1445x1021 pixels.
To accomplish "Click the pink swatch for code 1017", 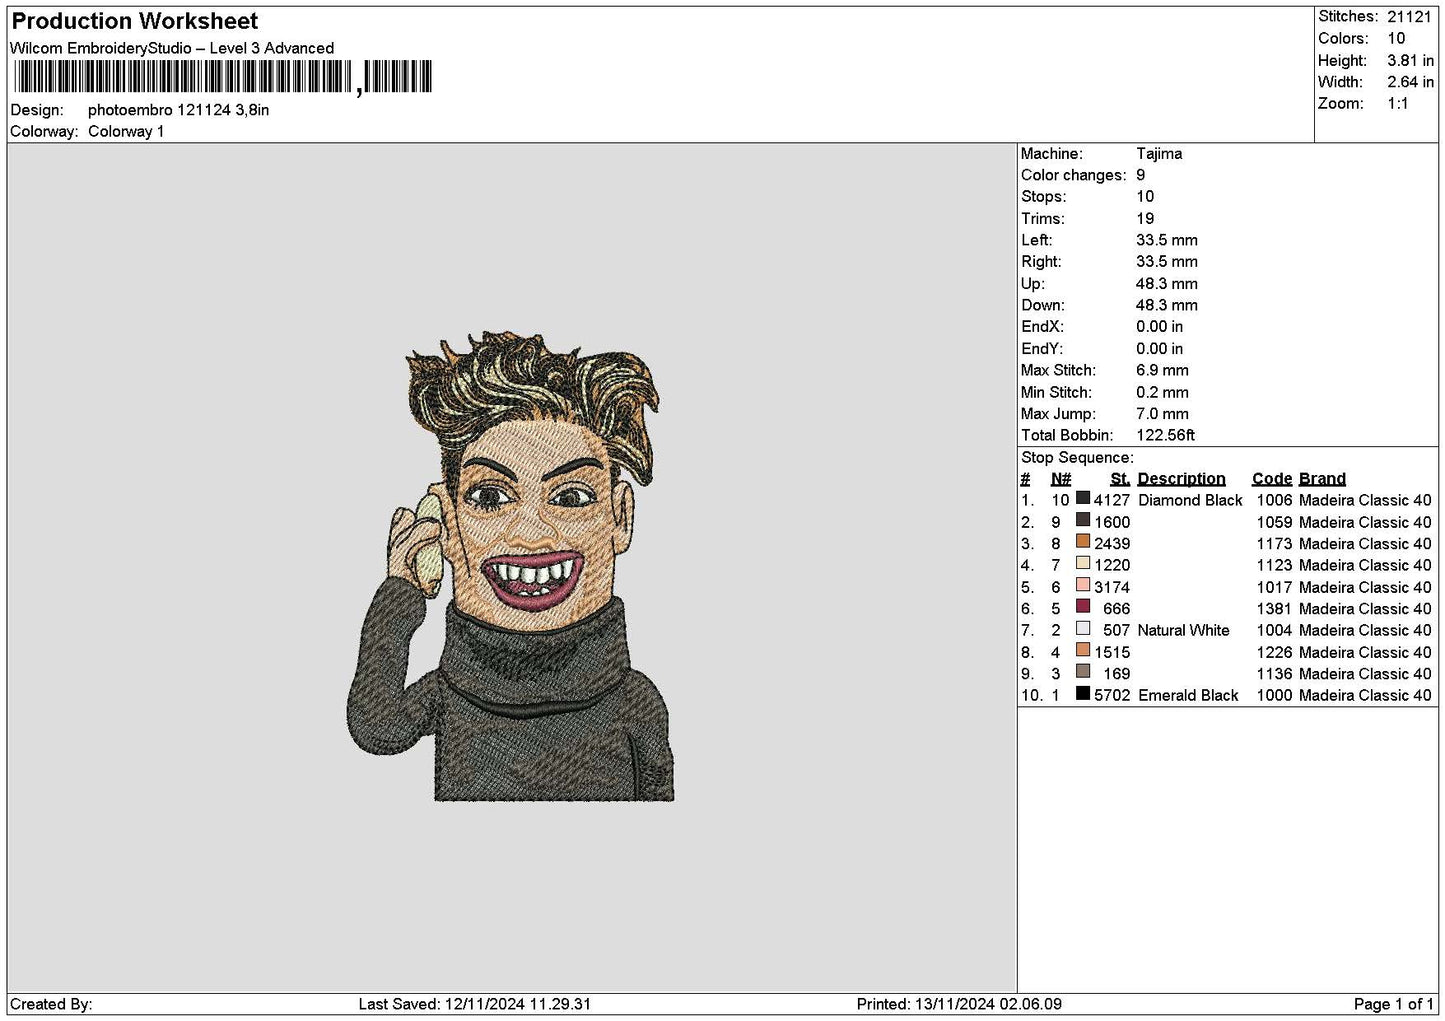I will (1083, 586).
